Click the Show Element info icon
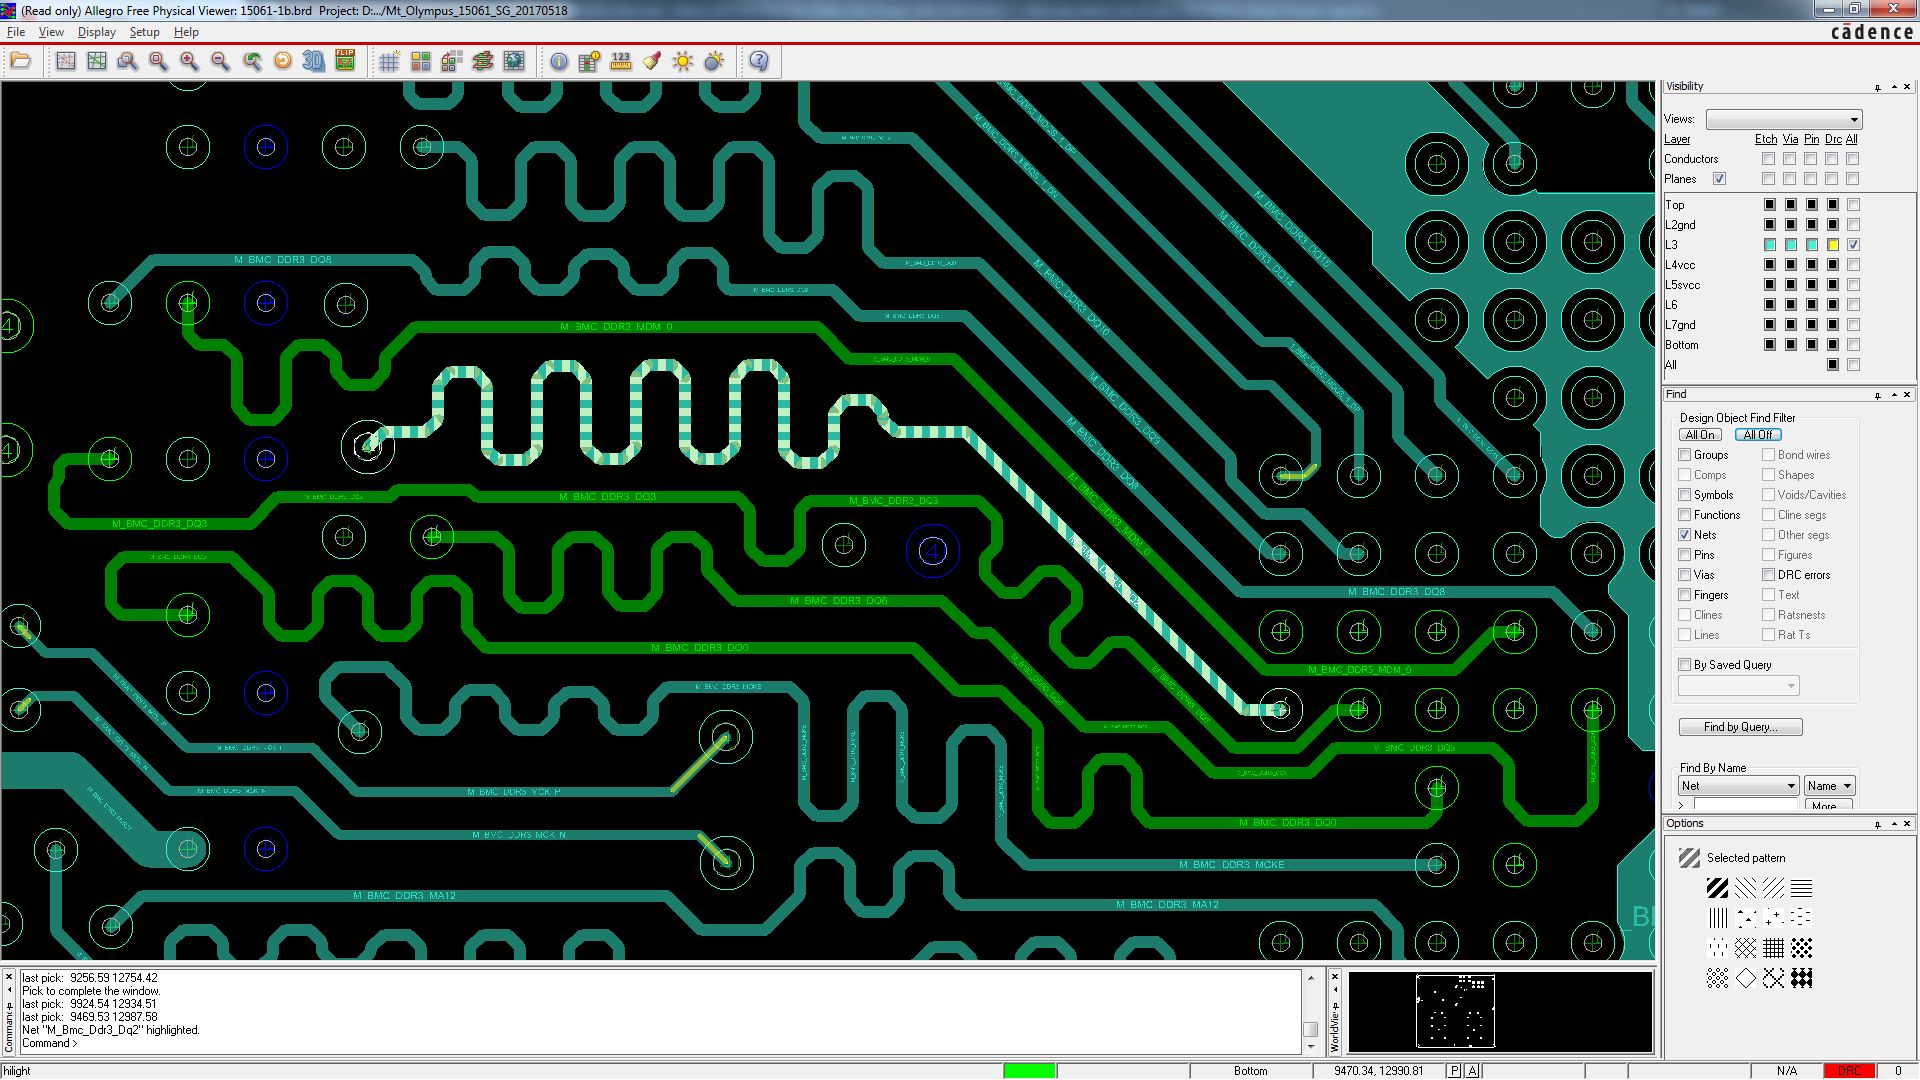1920x1080 pixels. pos(559,62)
